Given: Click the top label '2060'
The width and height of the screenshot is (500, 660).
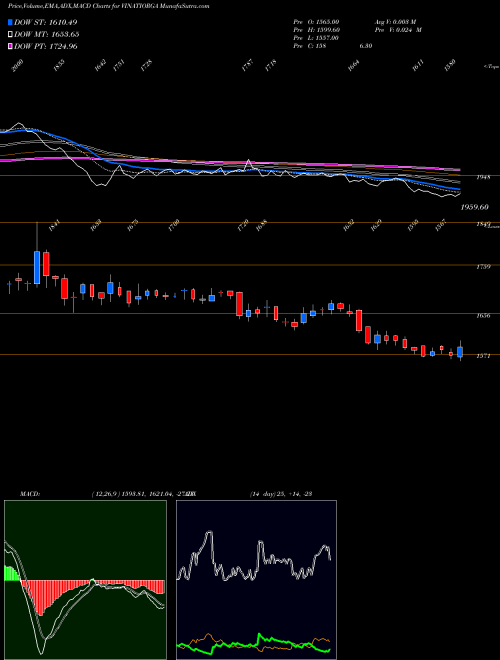Looking at the screenshot, I should click(17, 66).
